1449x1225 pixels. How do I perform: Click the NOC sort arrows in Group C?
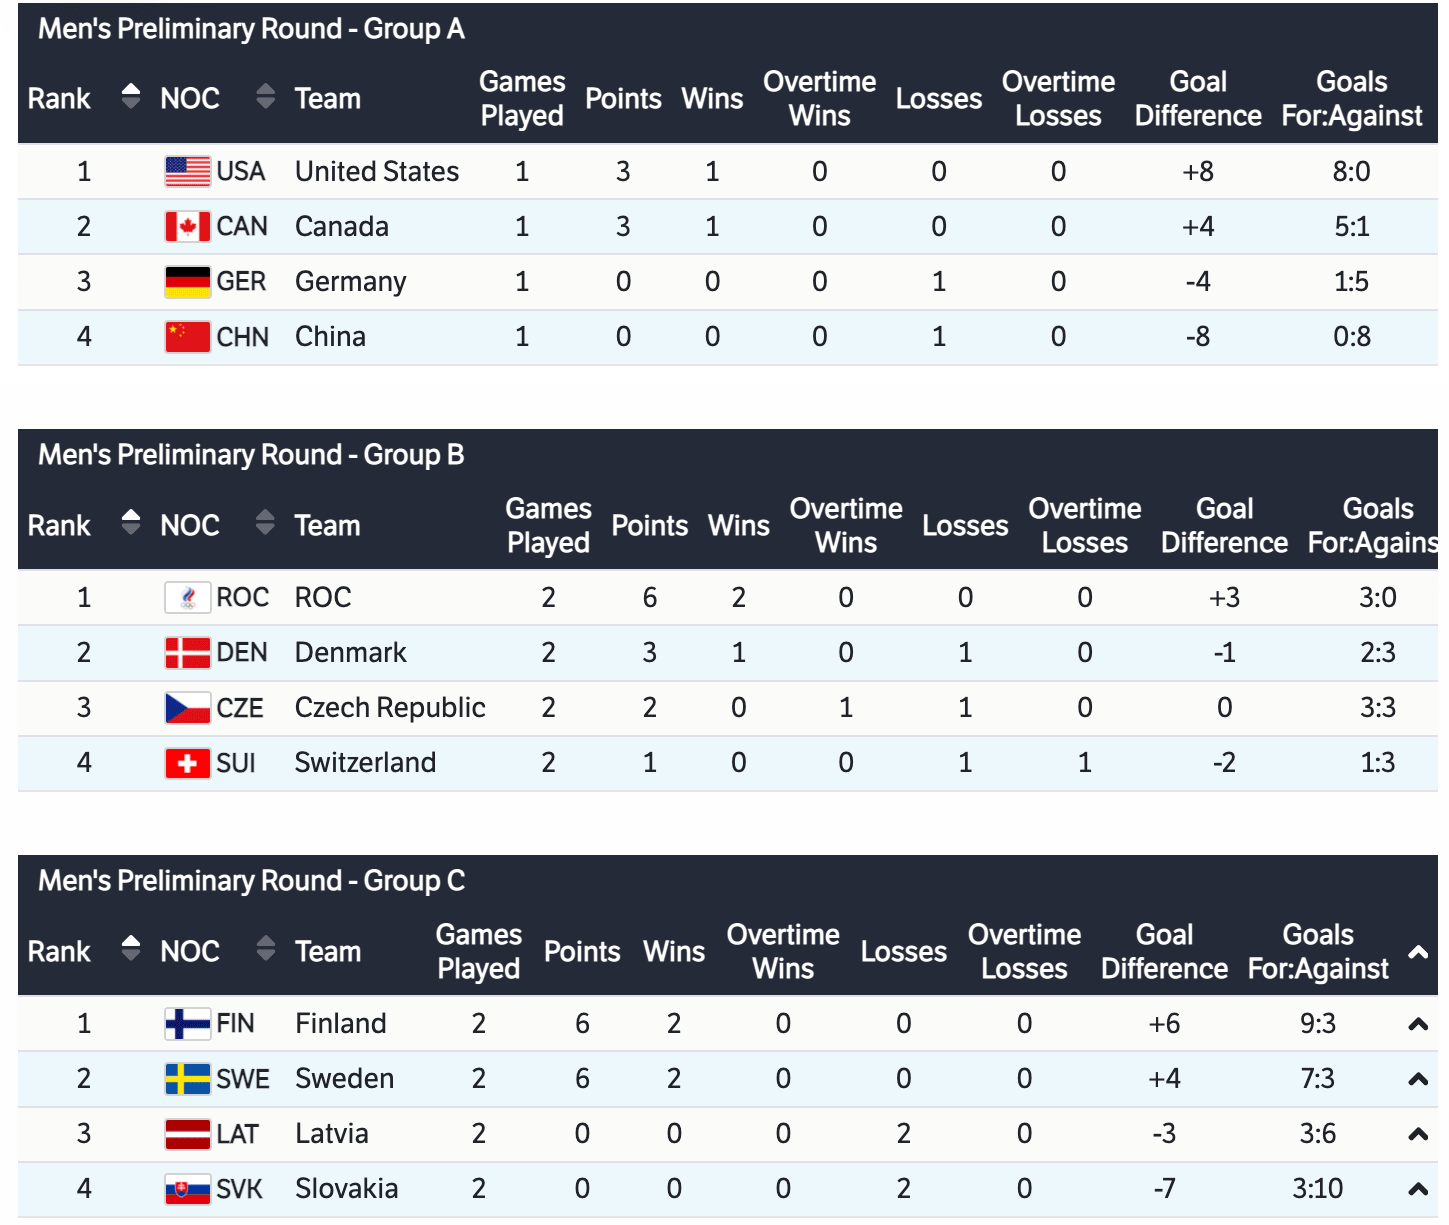[x=265, y=949]
